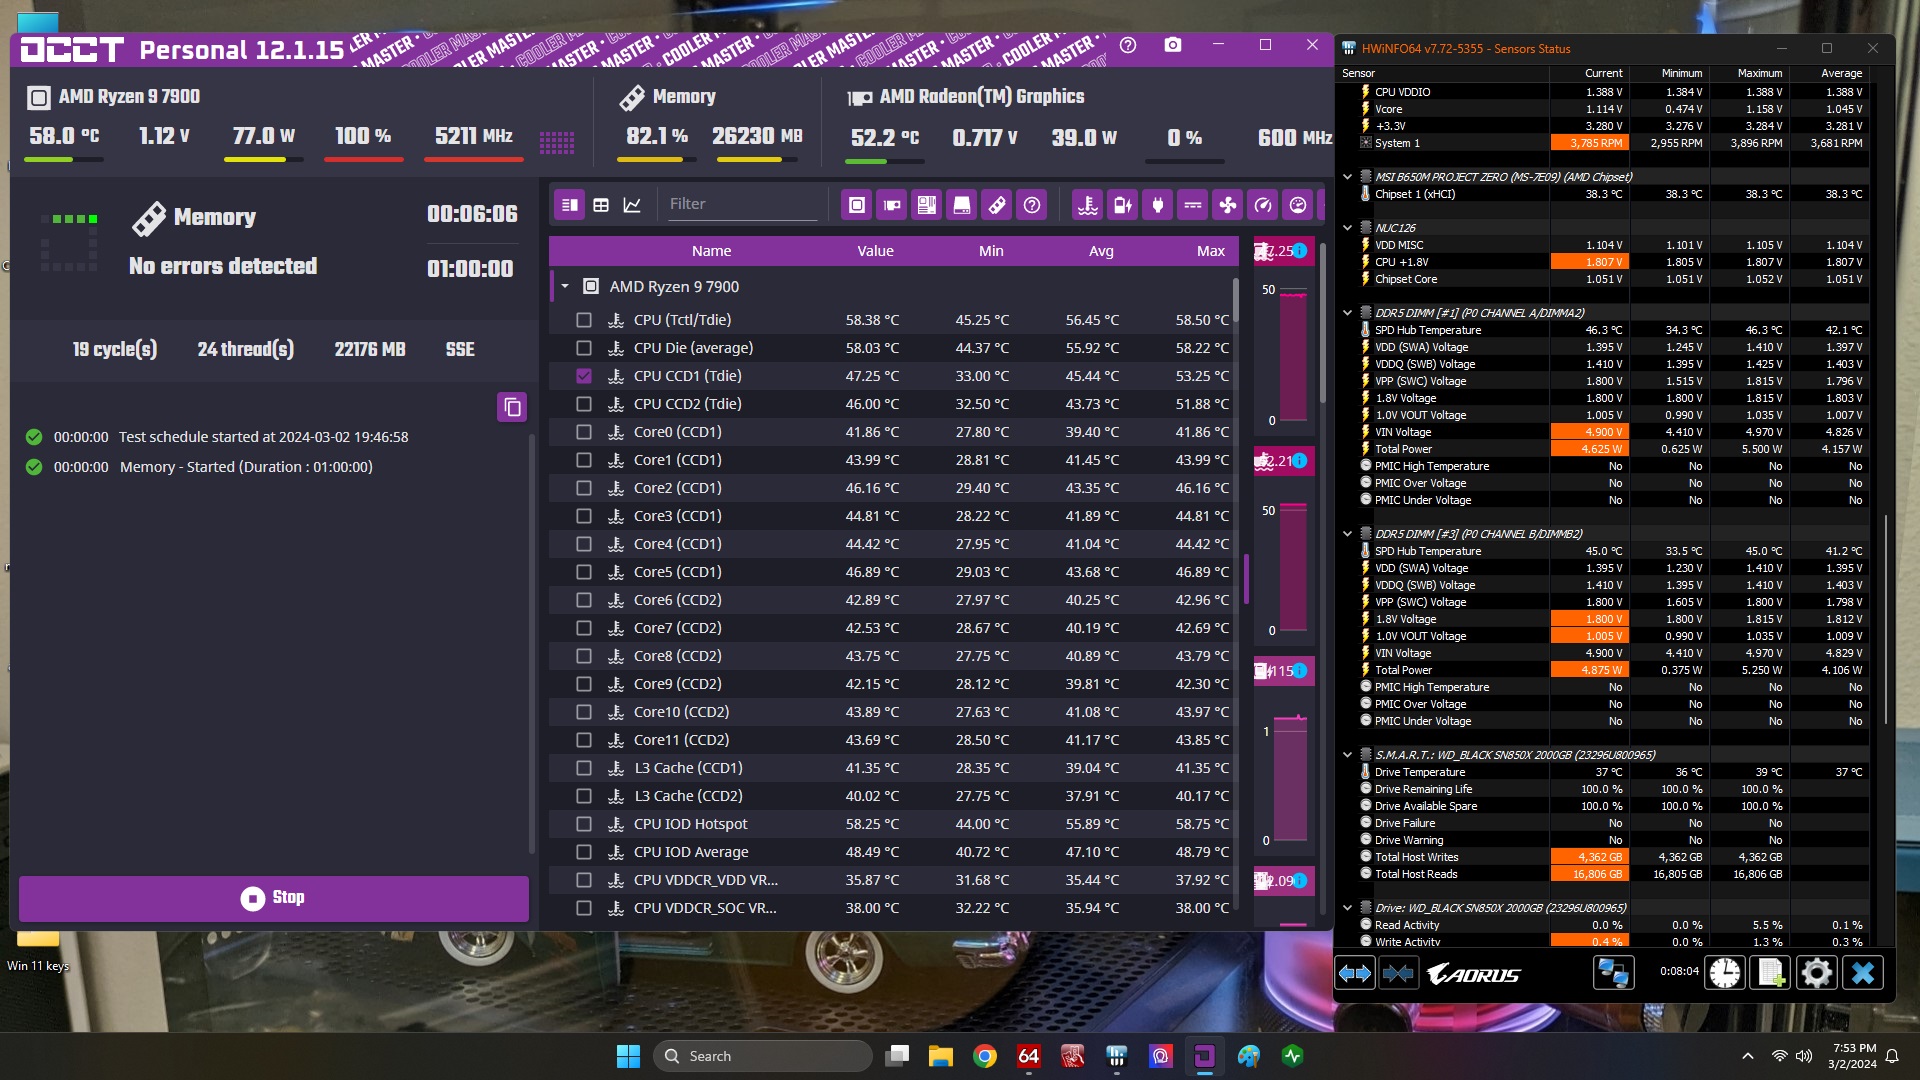1920x1080 pixels.
Task: Uncheck the CPU CCD1 (Tdie) checkbox
Action: click(x=584, y=376)
